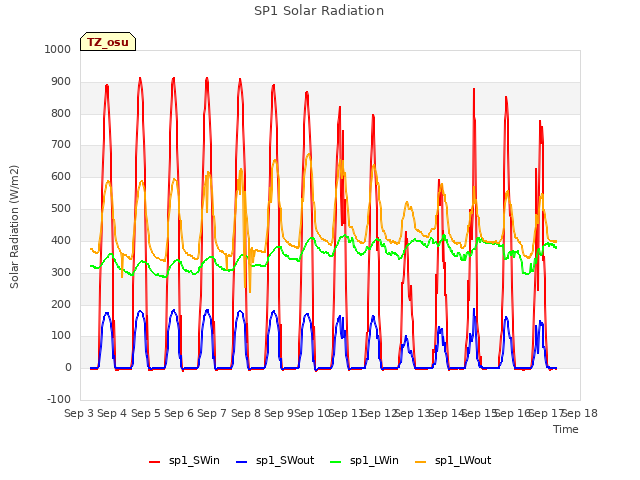Image resolution: width=640 pixels, height=480 pixels.
Task: Click the red sp1_SWin legend swatch
Action: click(x=155, y=462)
